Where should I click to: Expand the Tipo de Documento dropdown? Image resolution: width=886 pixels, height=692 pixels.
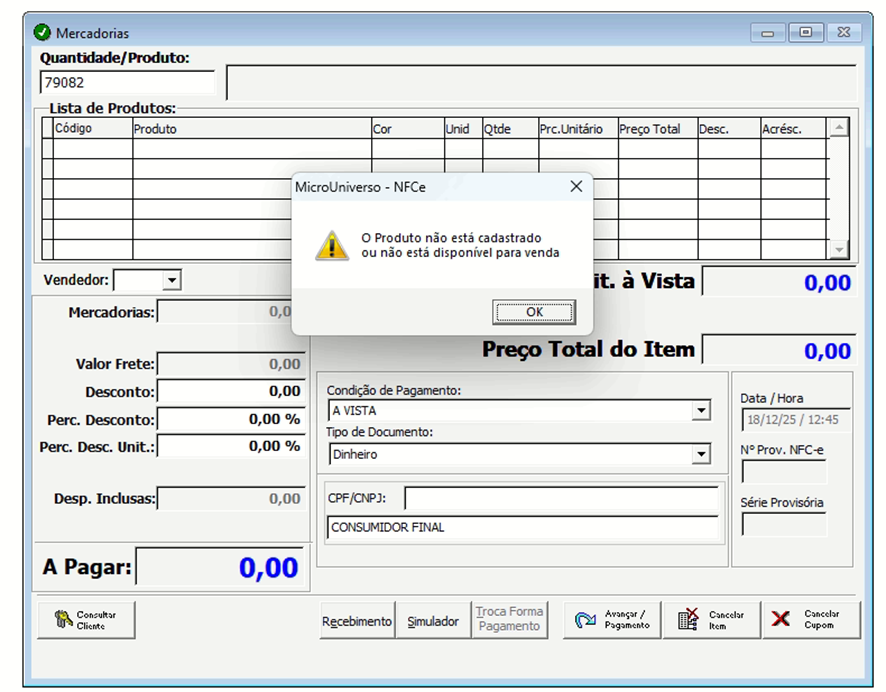pos(701,455)
